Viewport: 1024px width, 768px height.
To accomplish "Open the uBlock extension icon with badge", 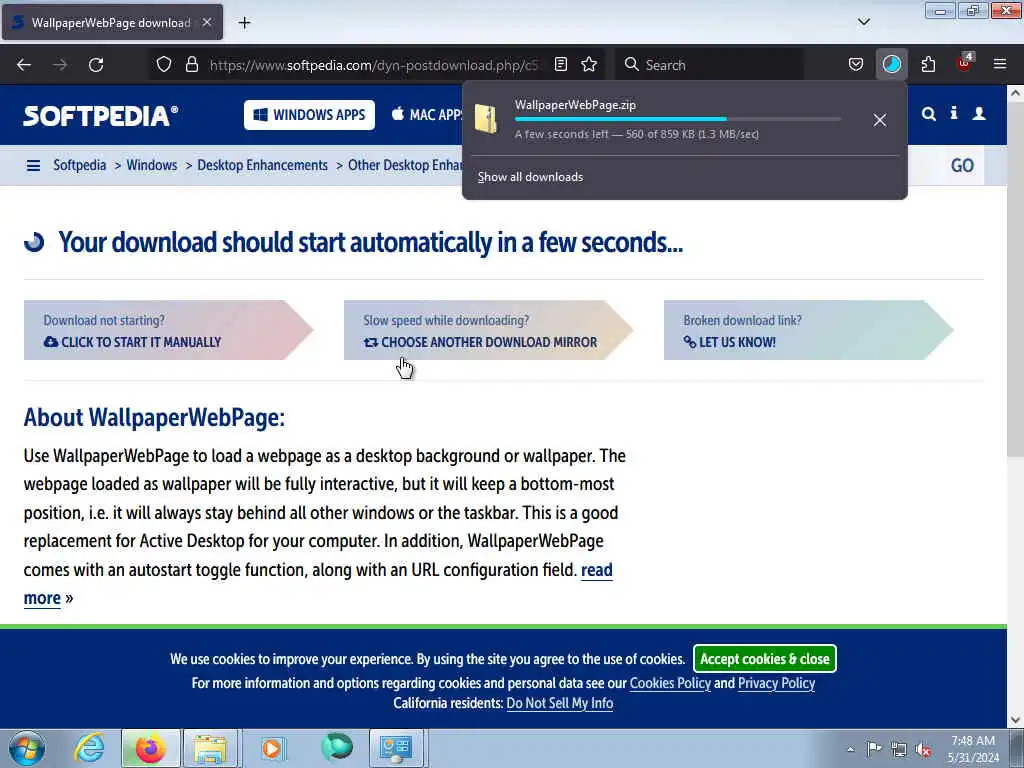I will pos(965,64).
